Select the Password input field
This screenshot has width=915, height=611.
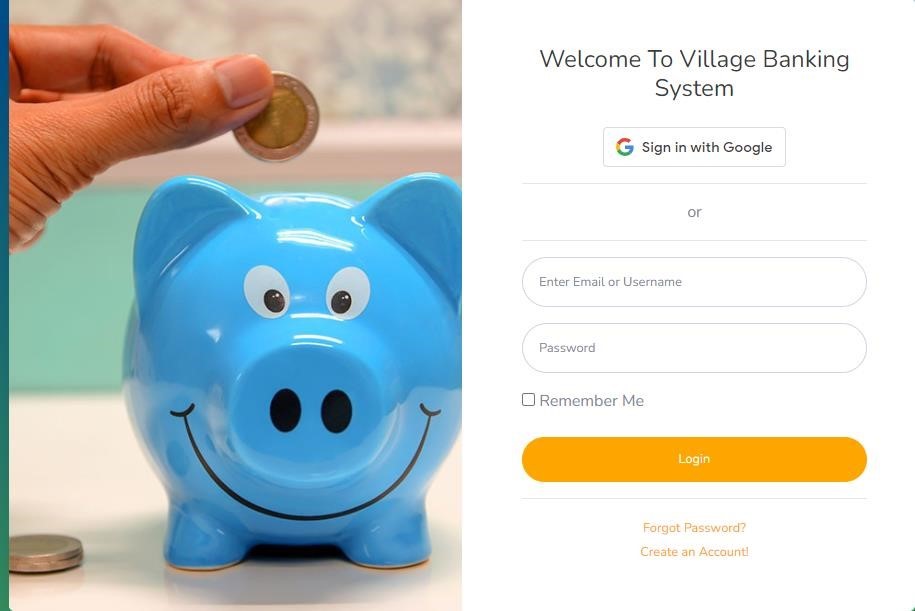click(x=694, y=348)
